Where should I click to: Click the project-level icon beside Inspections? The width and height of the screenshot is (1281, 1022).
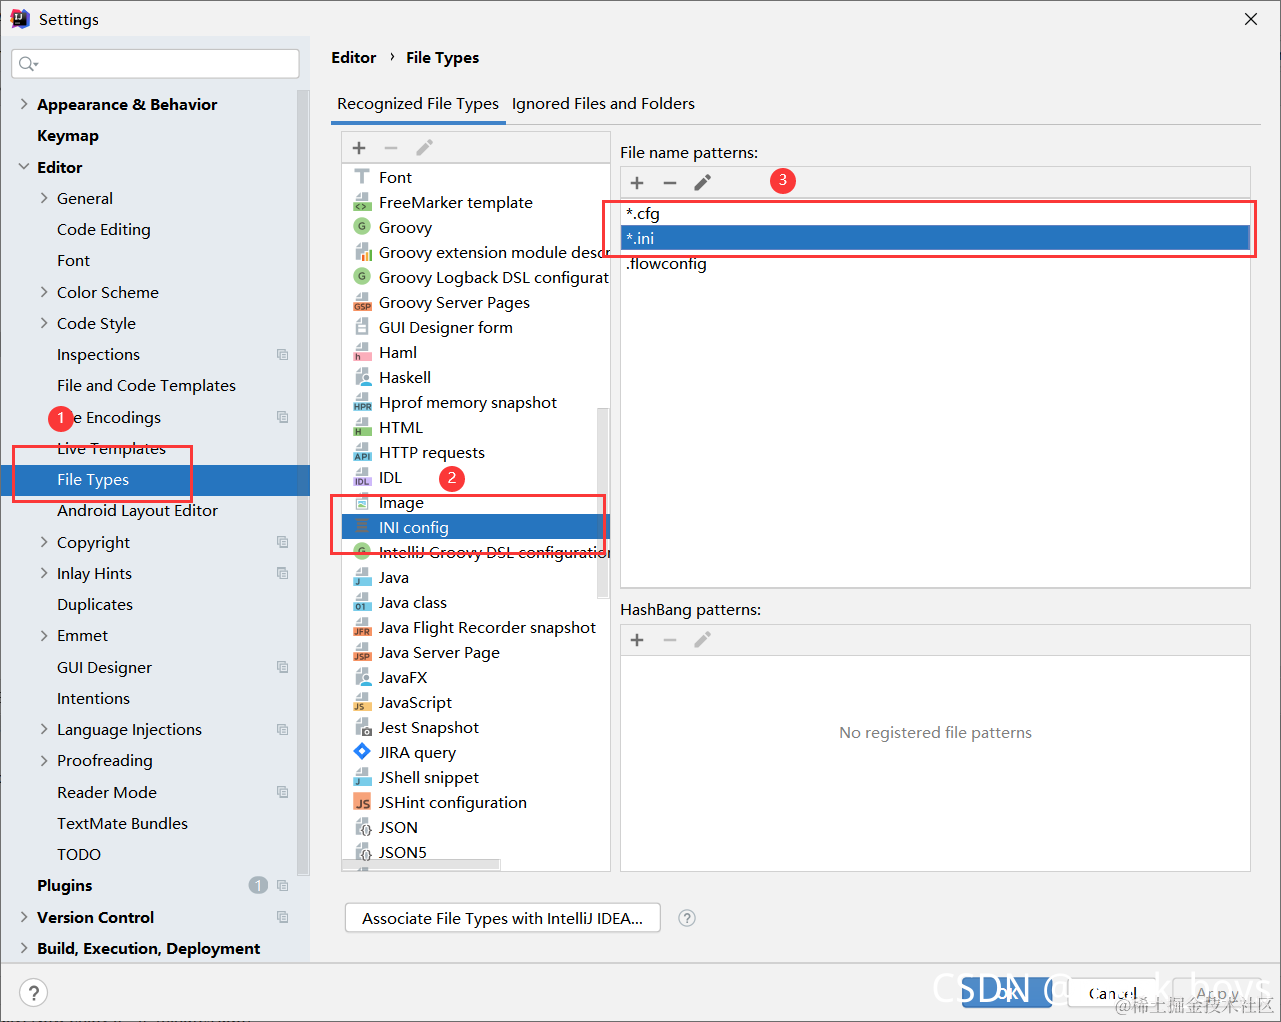(x=282, y=355)
